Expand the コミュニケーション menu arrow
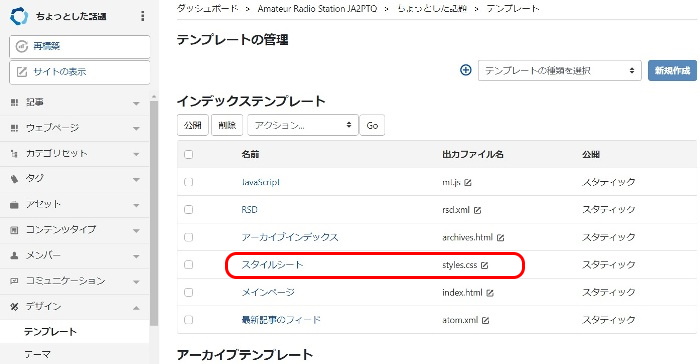Viewport: 700px width, 364px height. (x=136, y=282)
